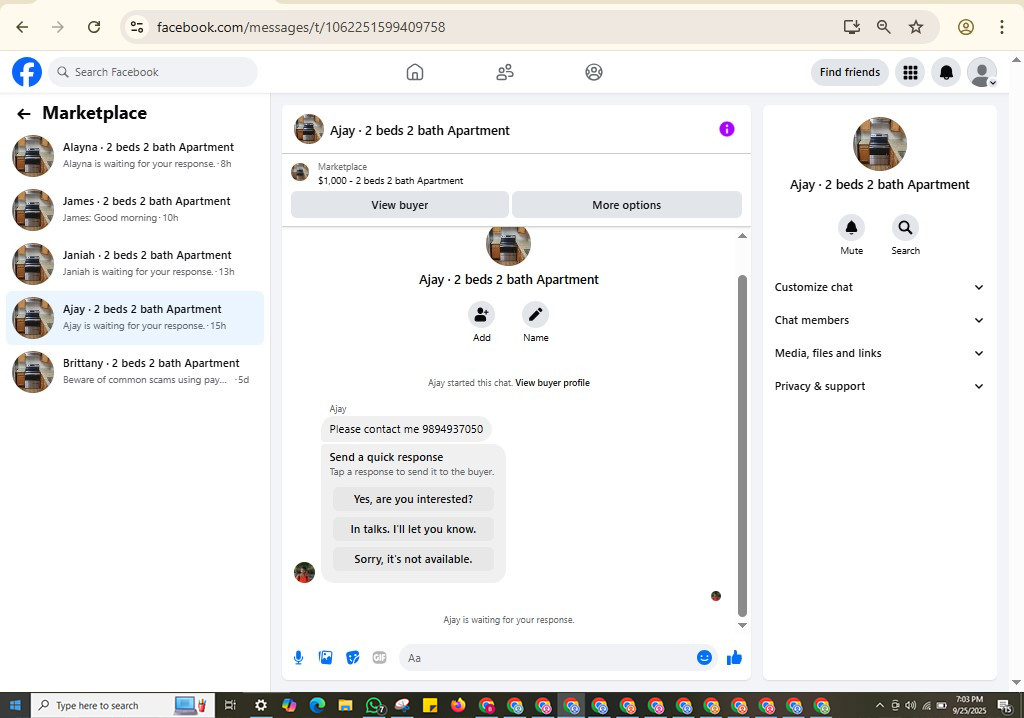Click the Search Facebook field
Screen dimensions: 1024x718
point(153,72)
